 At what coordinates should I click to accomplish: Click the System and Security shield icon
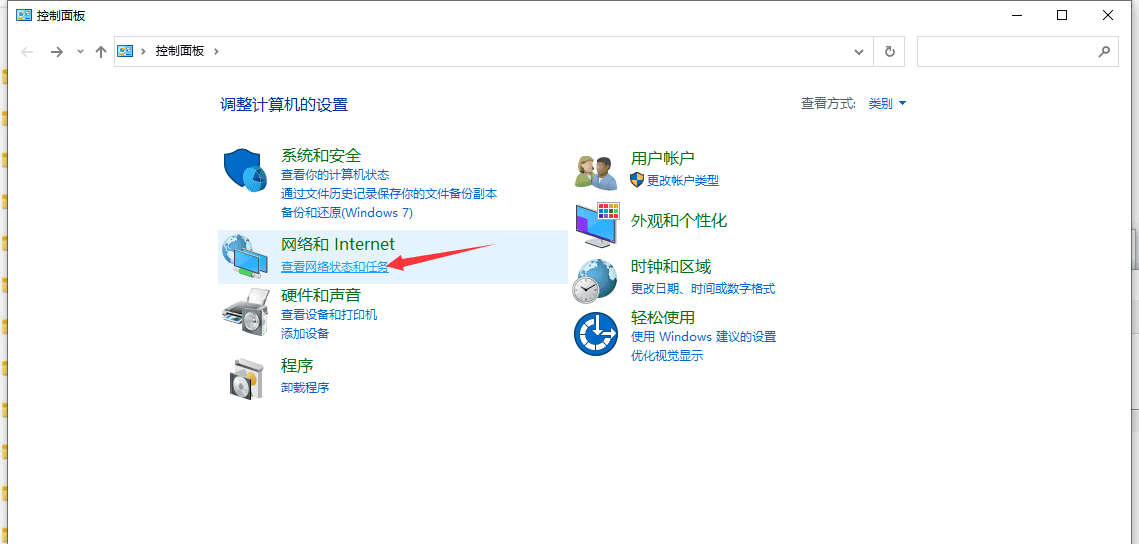(x=245, y=172)
